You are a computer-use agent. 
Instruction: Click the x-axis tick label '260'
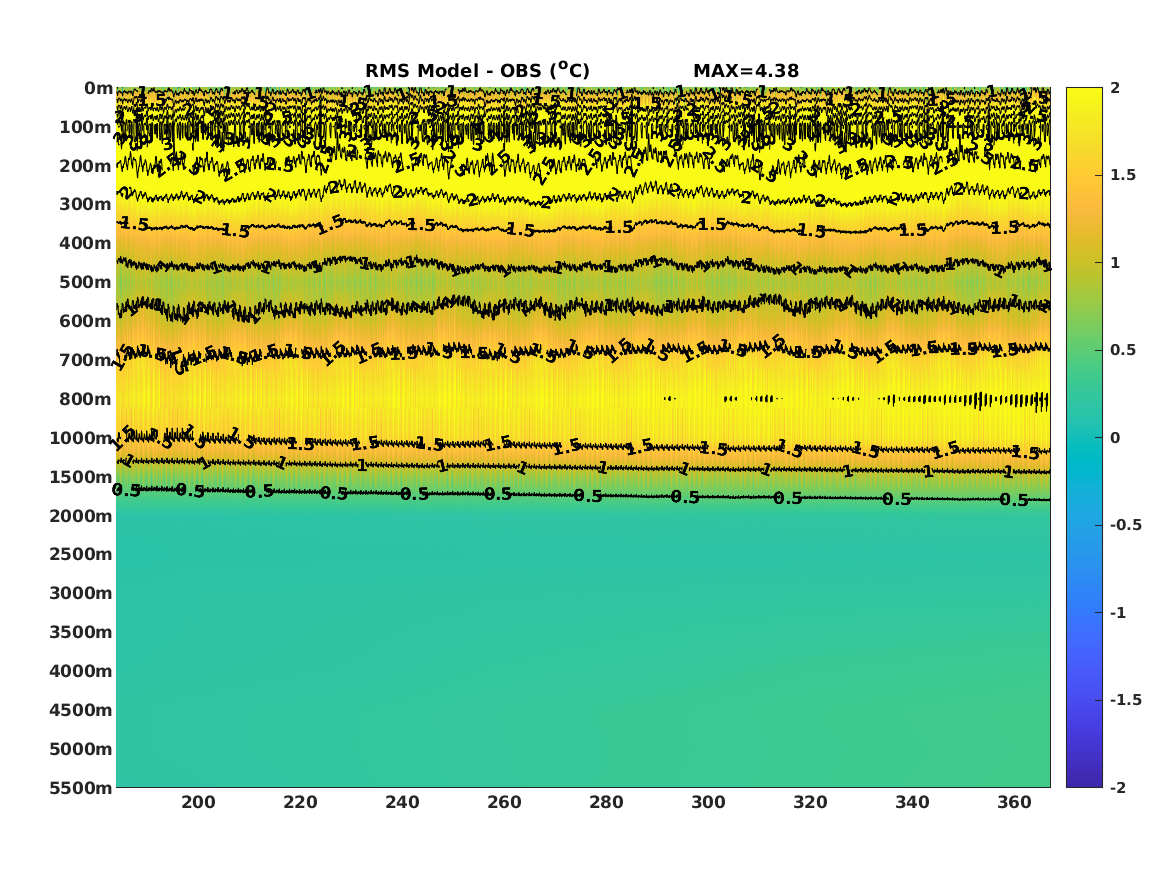[x=505, y=802]
